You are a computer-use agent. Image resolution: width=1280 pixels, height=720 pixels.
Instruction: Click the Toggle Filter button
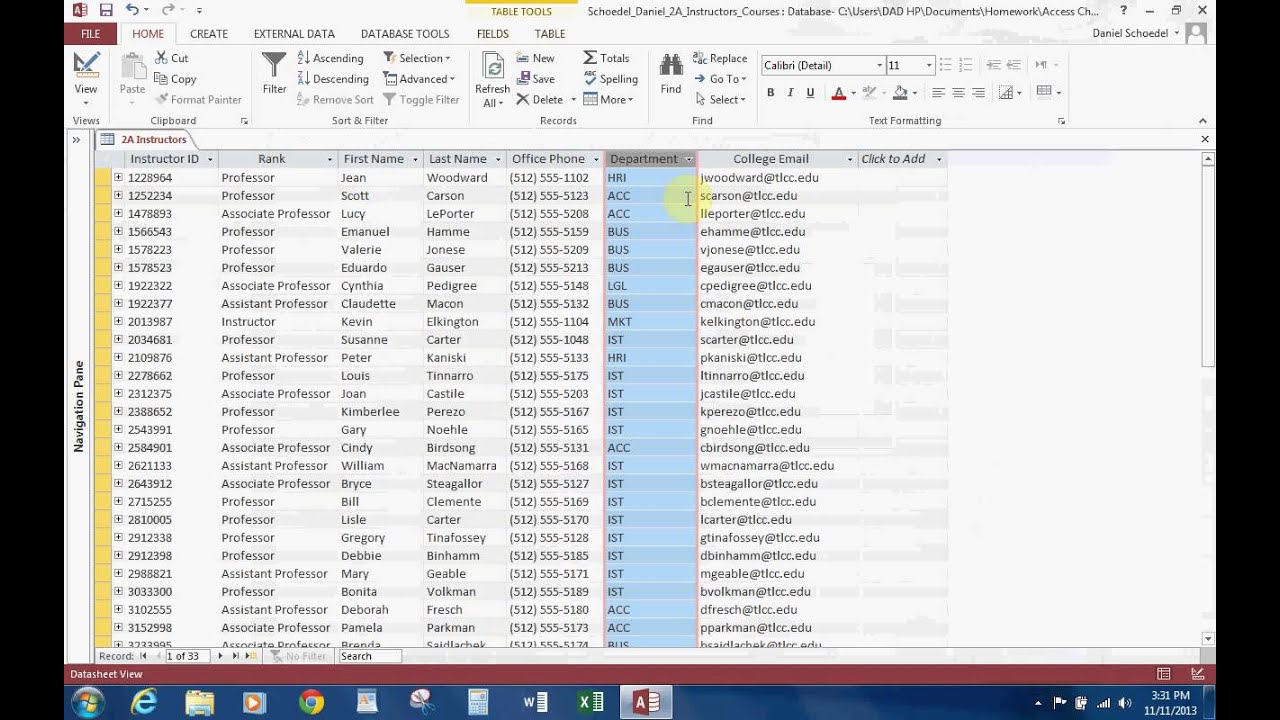coord(421,100)
